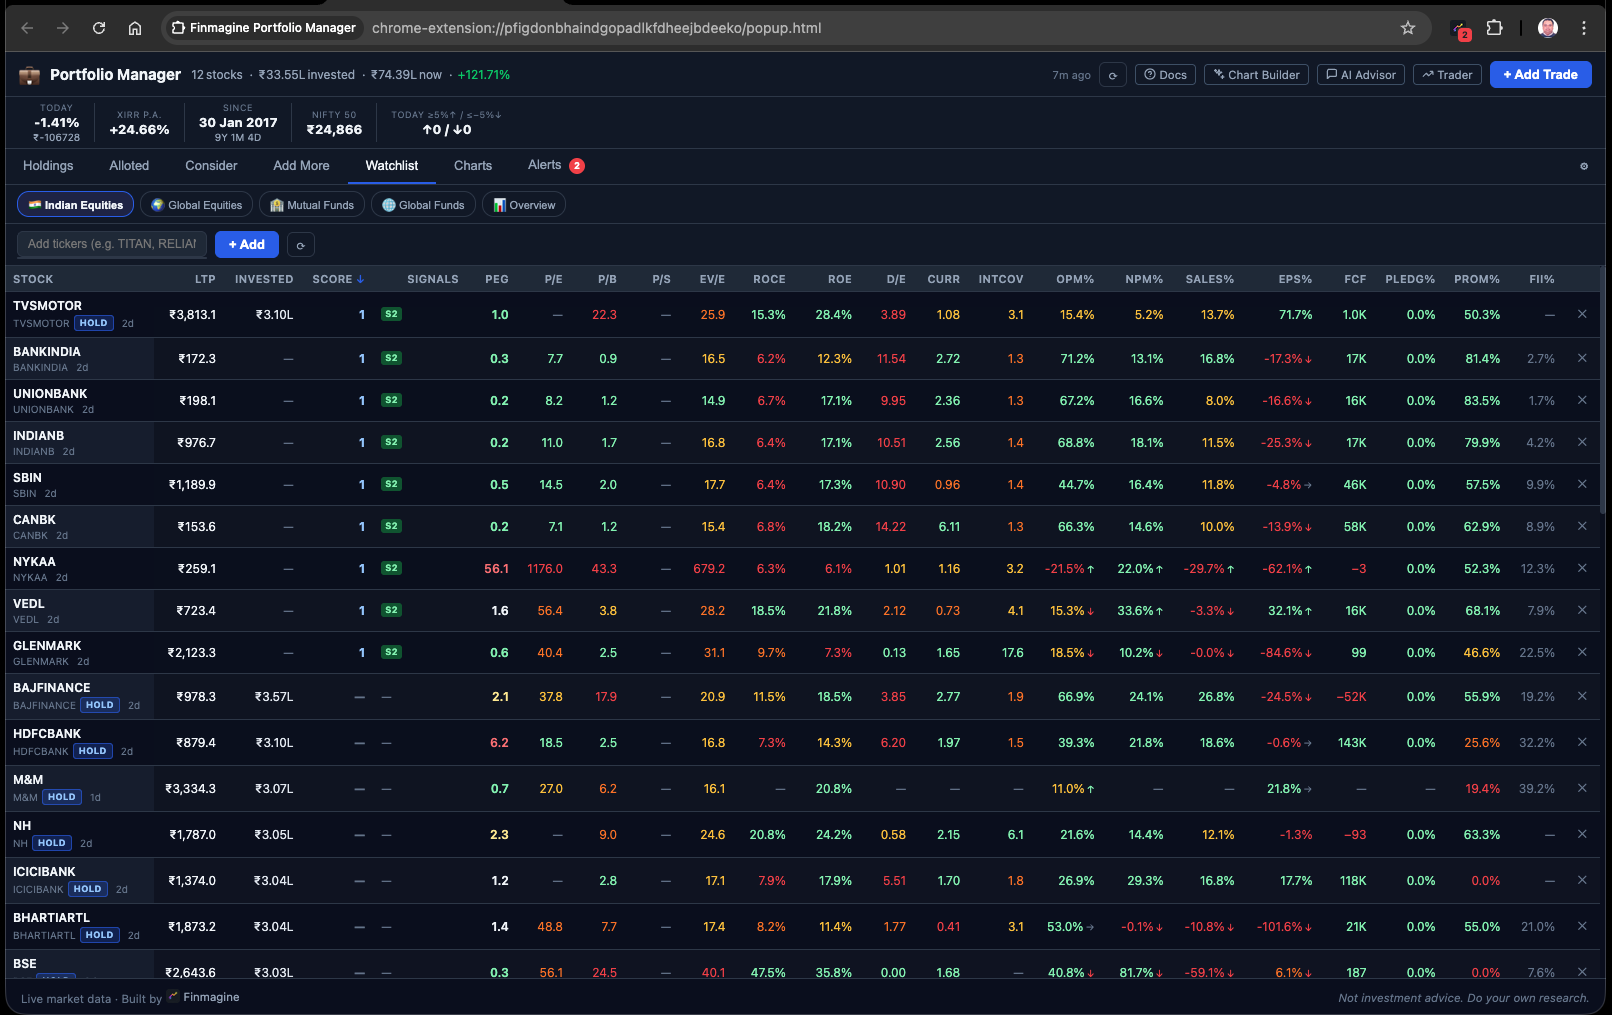This screenshot has height=1015, width=1612.
Task: Refresh the watchlist with the reload icon beside Add
Action: pyautogui.click(x=300, y=244)
